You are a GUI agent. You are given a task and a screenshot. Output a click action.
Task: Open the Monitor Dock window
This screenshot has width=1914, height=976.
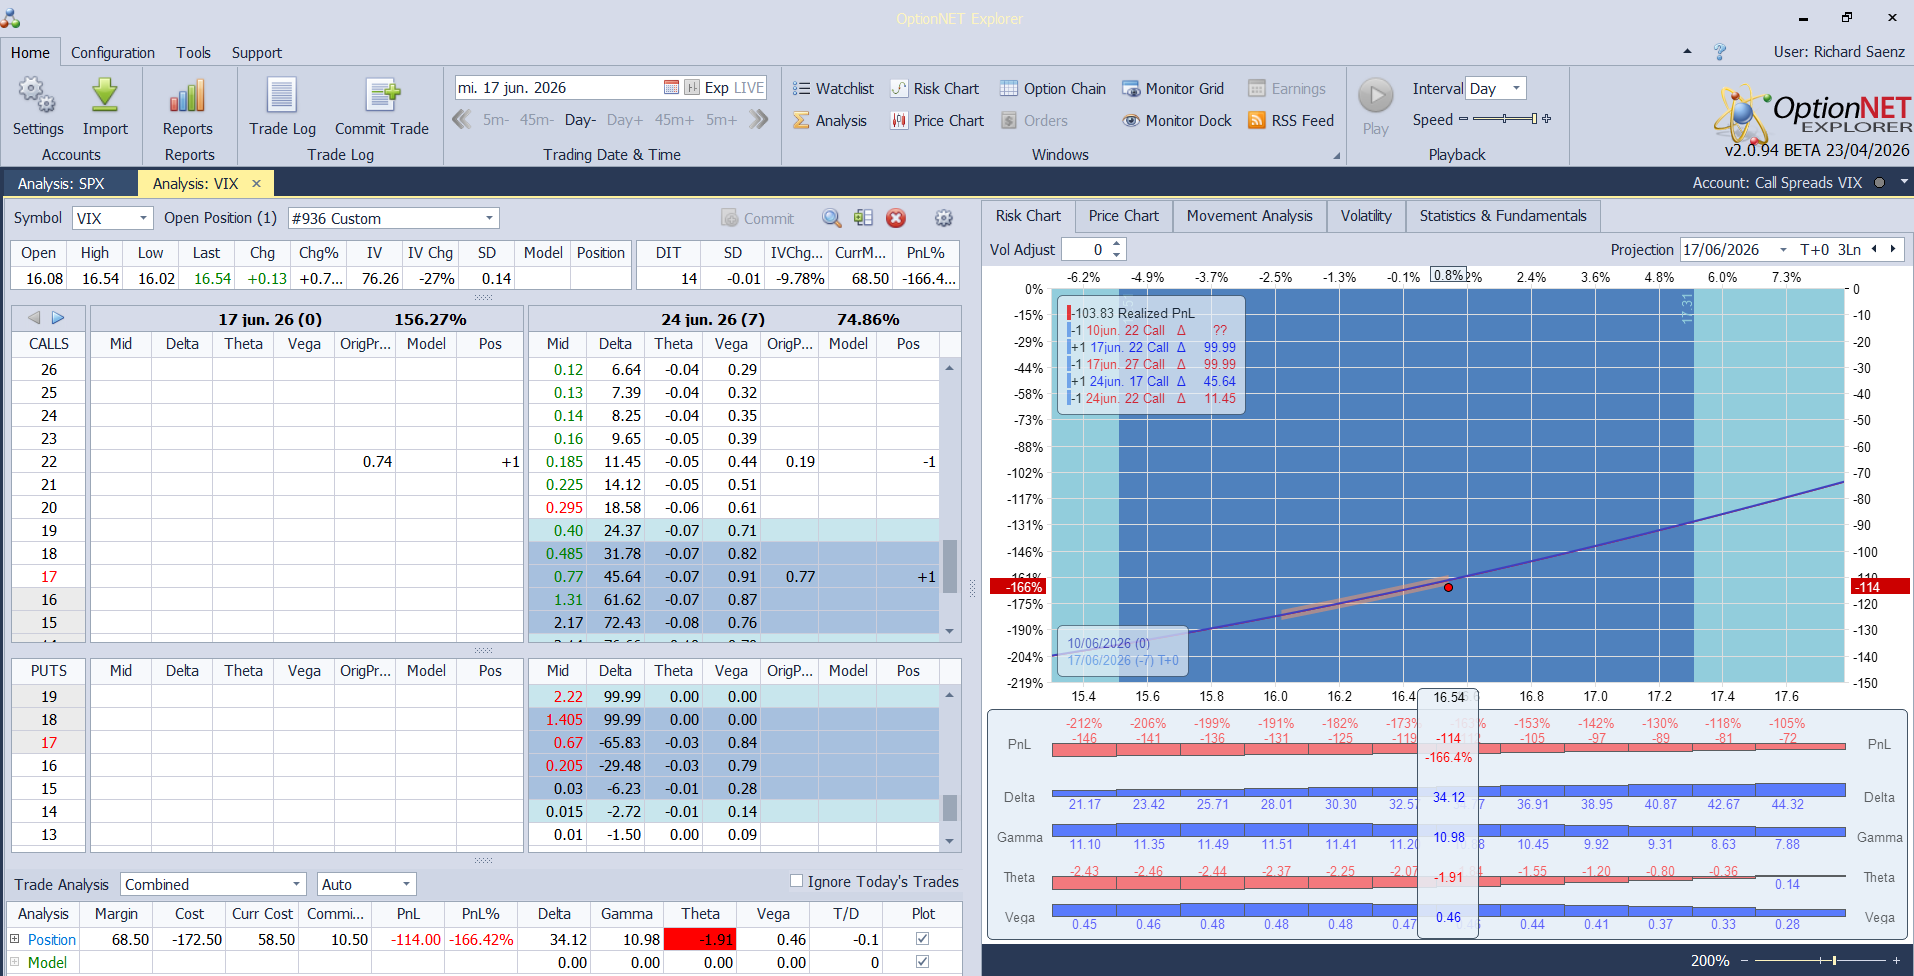1177,121
